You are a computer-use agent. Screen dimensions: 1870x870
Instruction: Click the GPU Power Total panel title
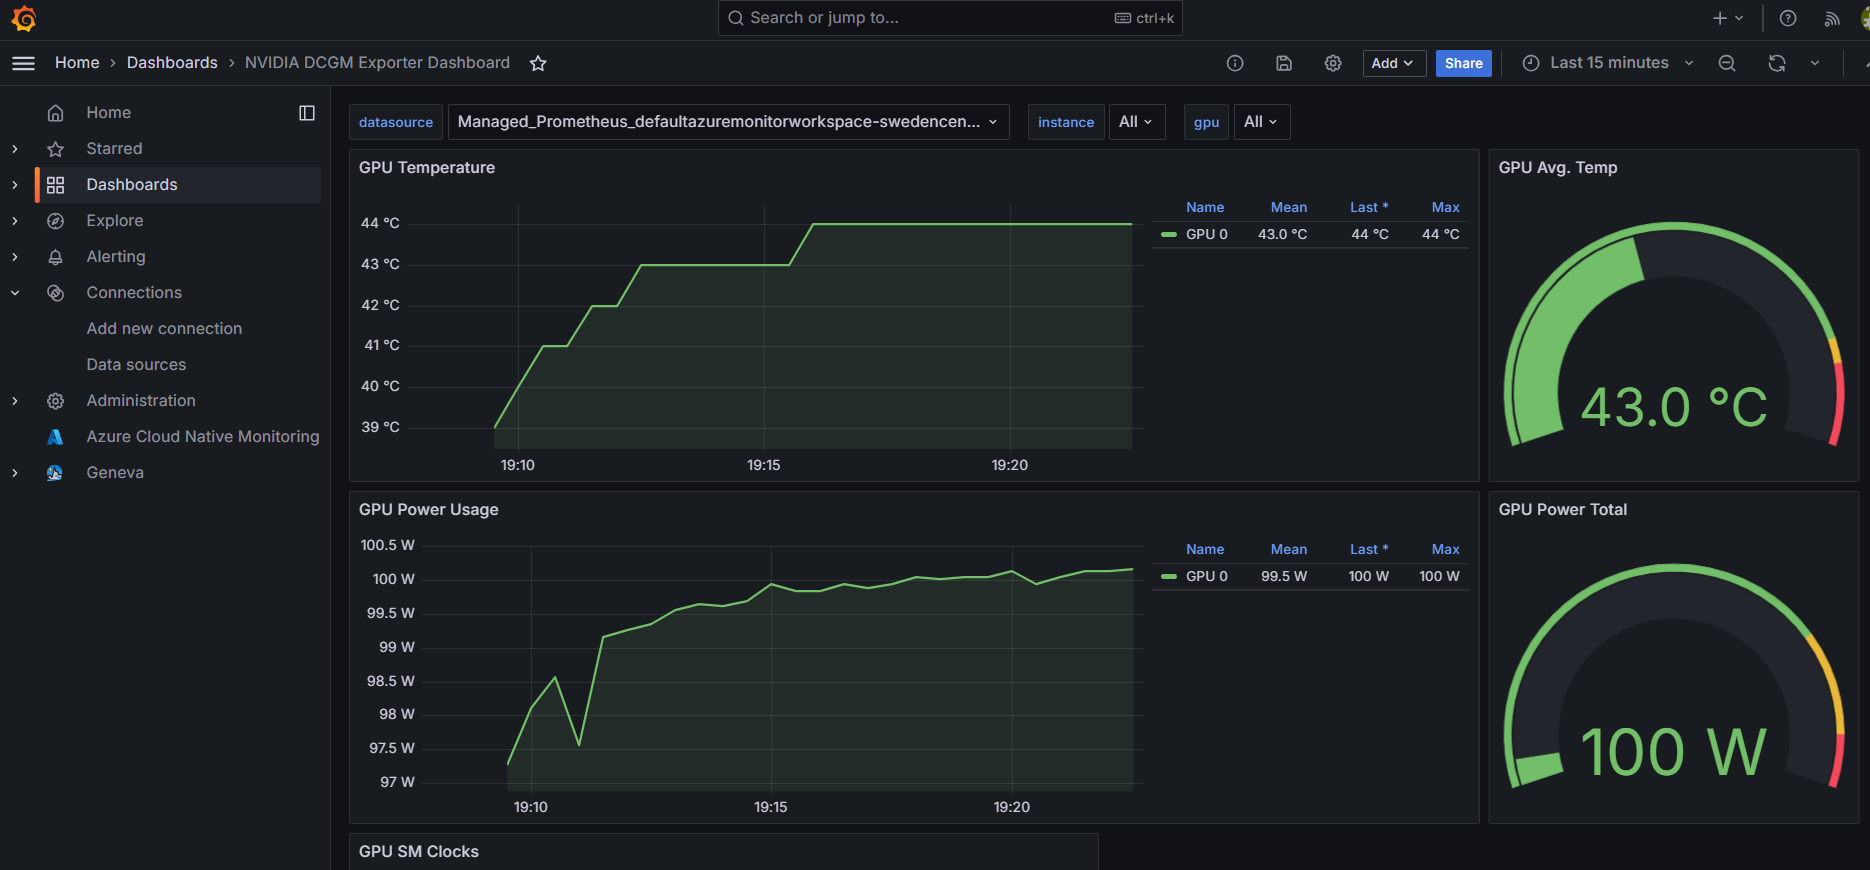point(1563,510)
